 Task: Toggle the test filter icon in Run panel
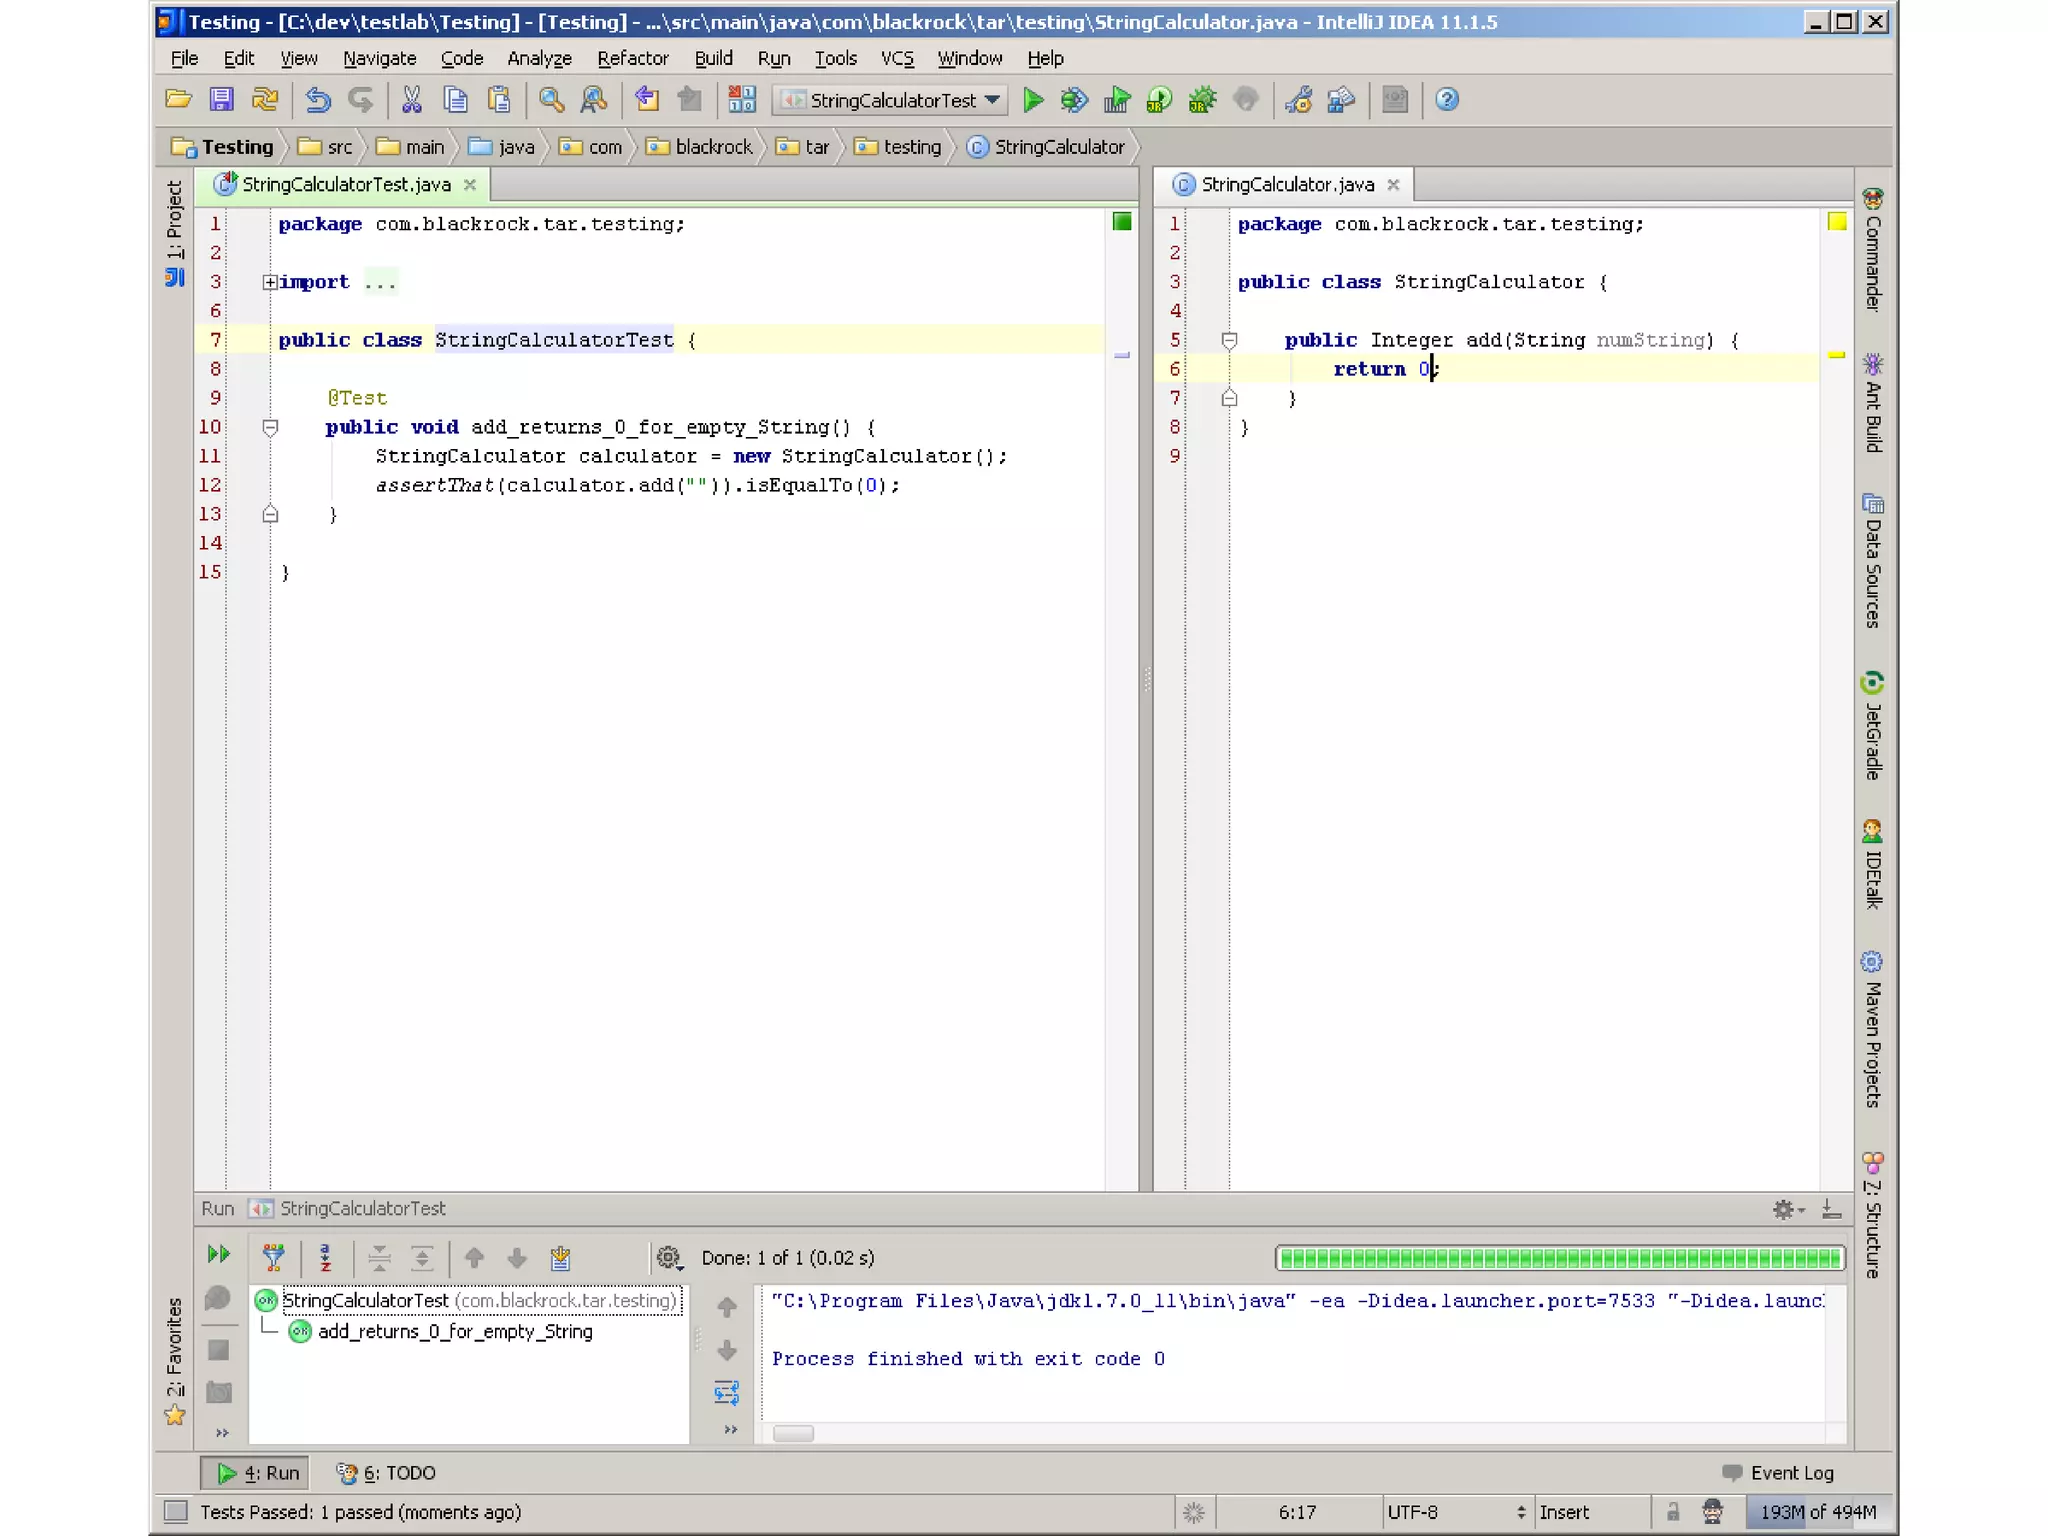pyautogui.click(x=273, y=1257)
